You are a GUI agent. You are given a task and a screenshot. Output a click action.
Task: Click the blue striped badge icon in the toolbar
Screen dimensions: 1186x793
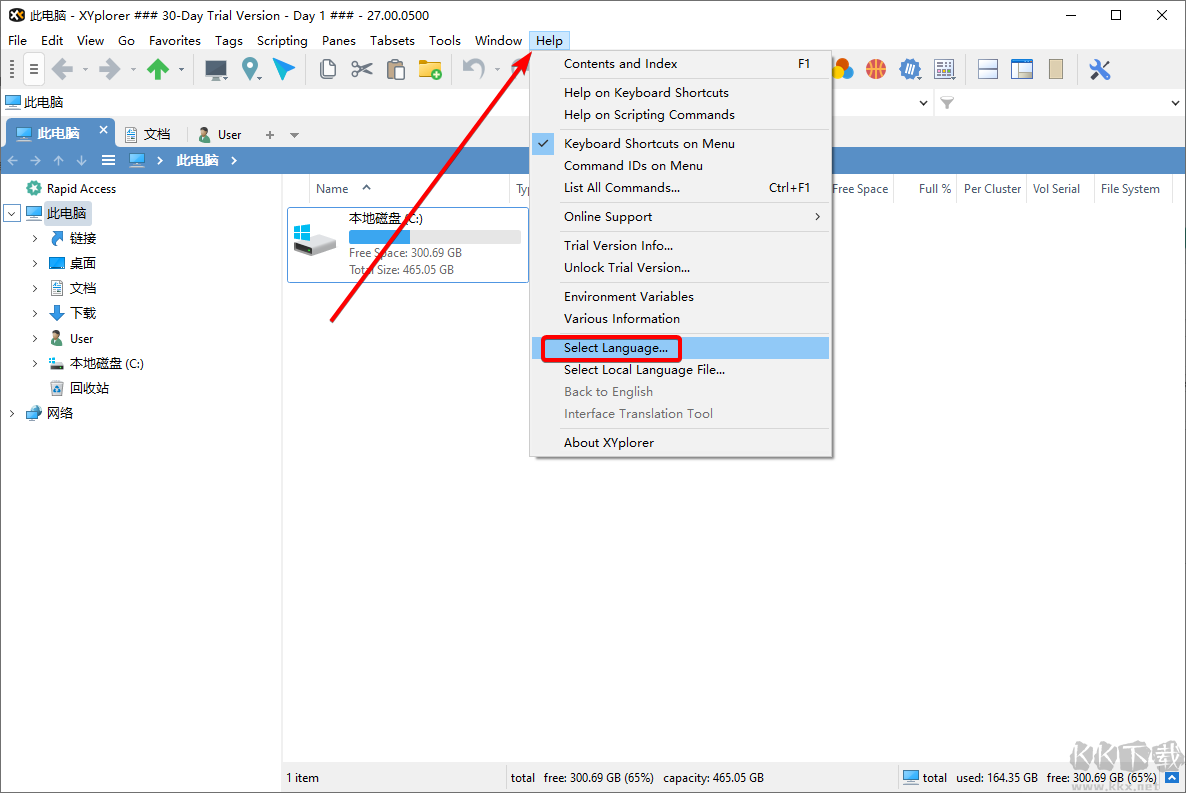[910, 70]
